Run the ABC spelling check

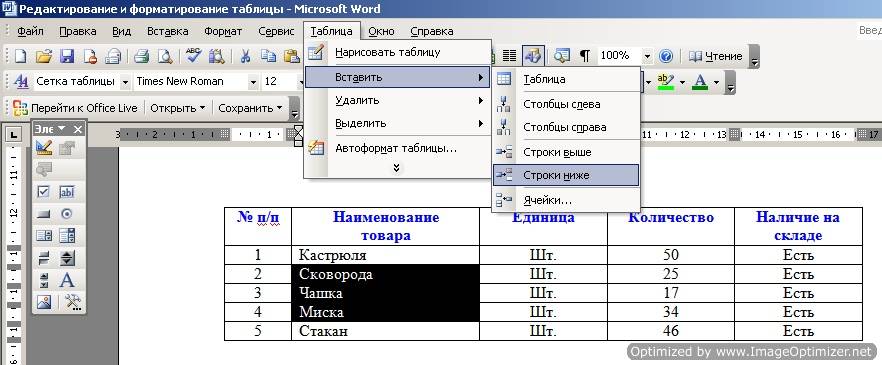click(194, 56)
